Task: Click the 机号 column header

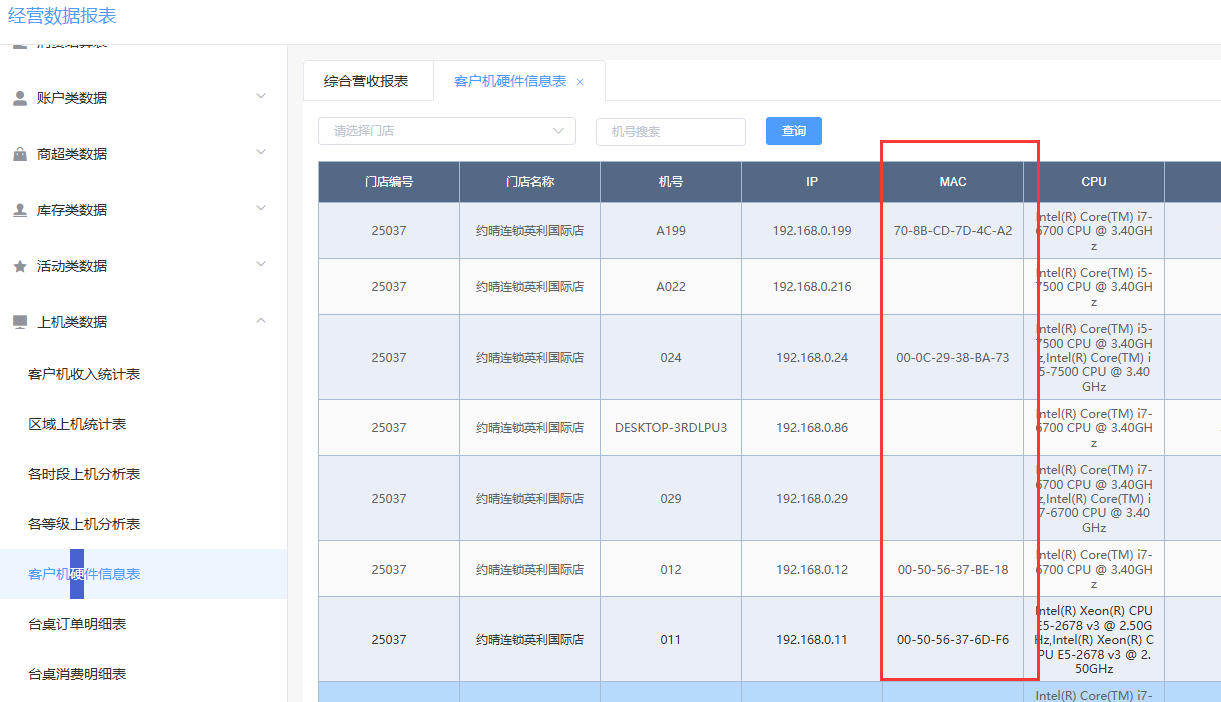Action: coord(671,182)
